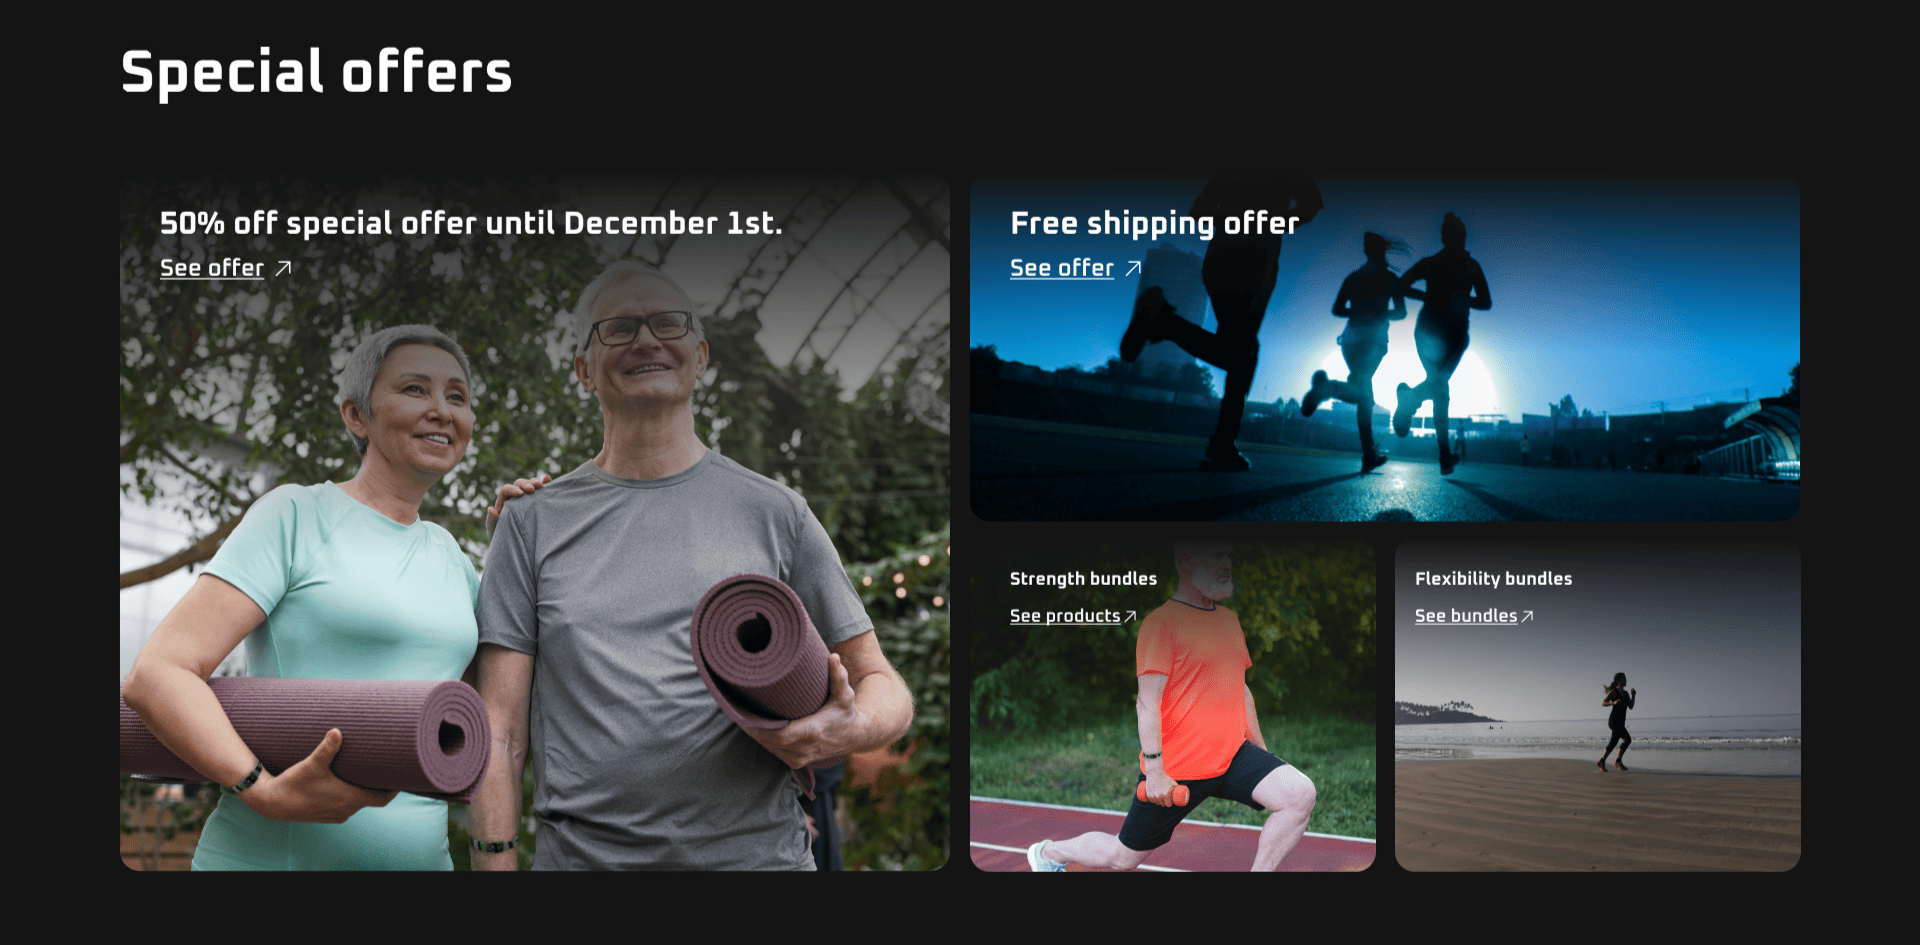Click the Flexibility bundles title
The image size is (1920, 945).
click(x=1493, y=579)
